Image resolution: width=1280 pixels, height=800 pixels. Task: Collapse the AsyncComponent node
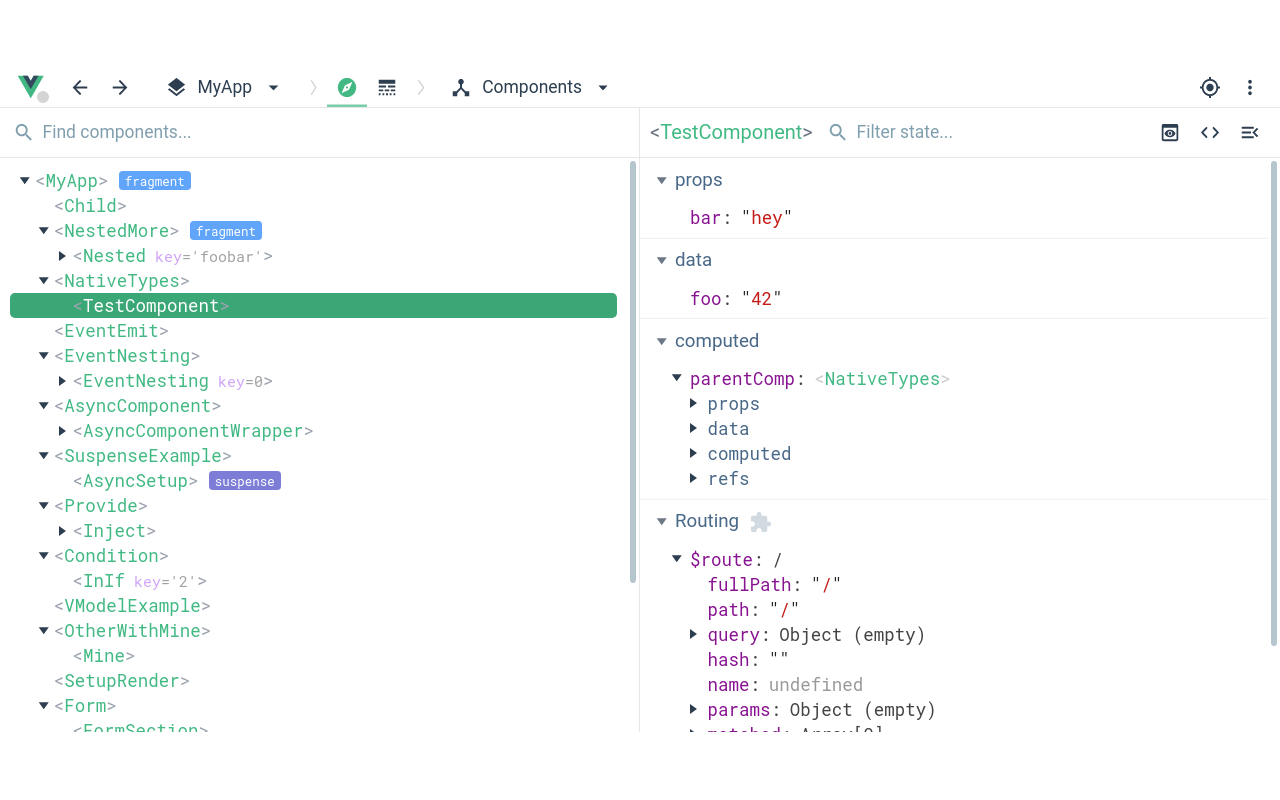[44, 406]
